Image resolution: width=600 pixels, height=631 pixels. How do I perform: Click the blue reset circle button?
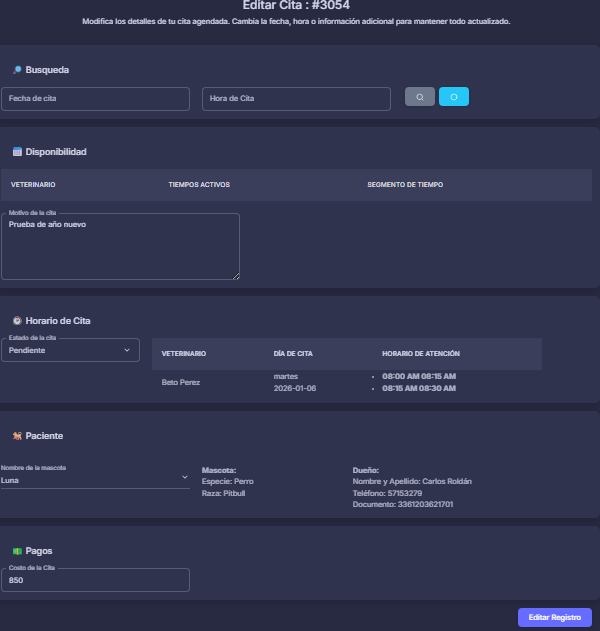pyautogui.click(x=454, y=97)
